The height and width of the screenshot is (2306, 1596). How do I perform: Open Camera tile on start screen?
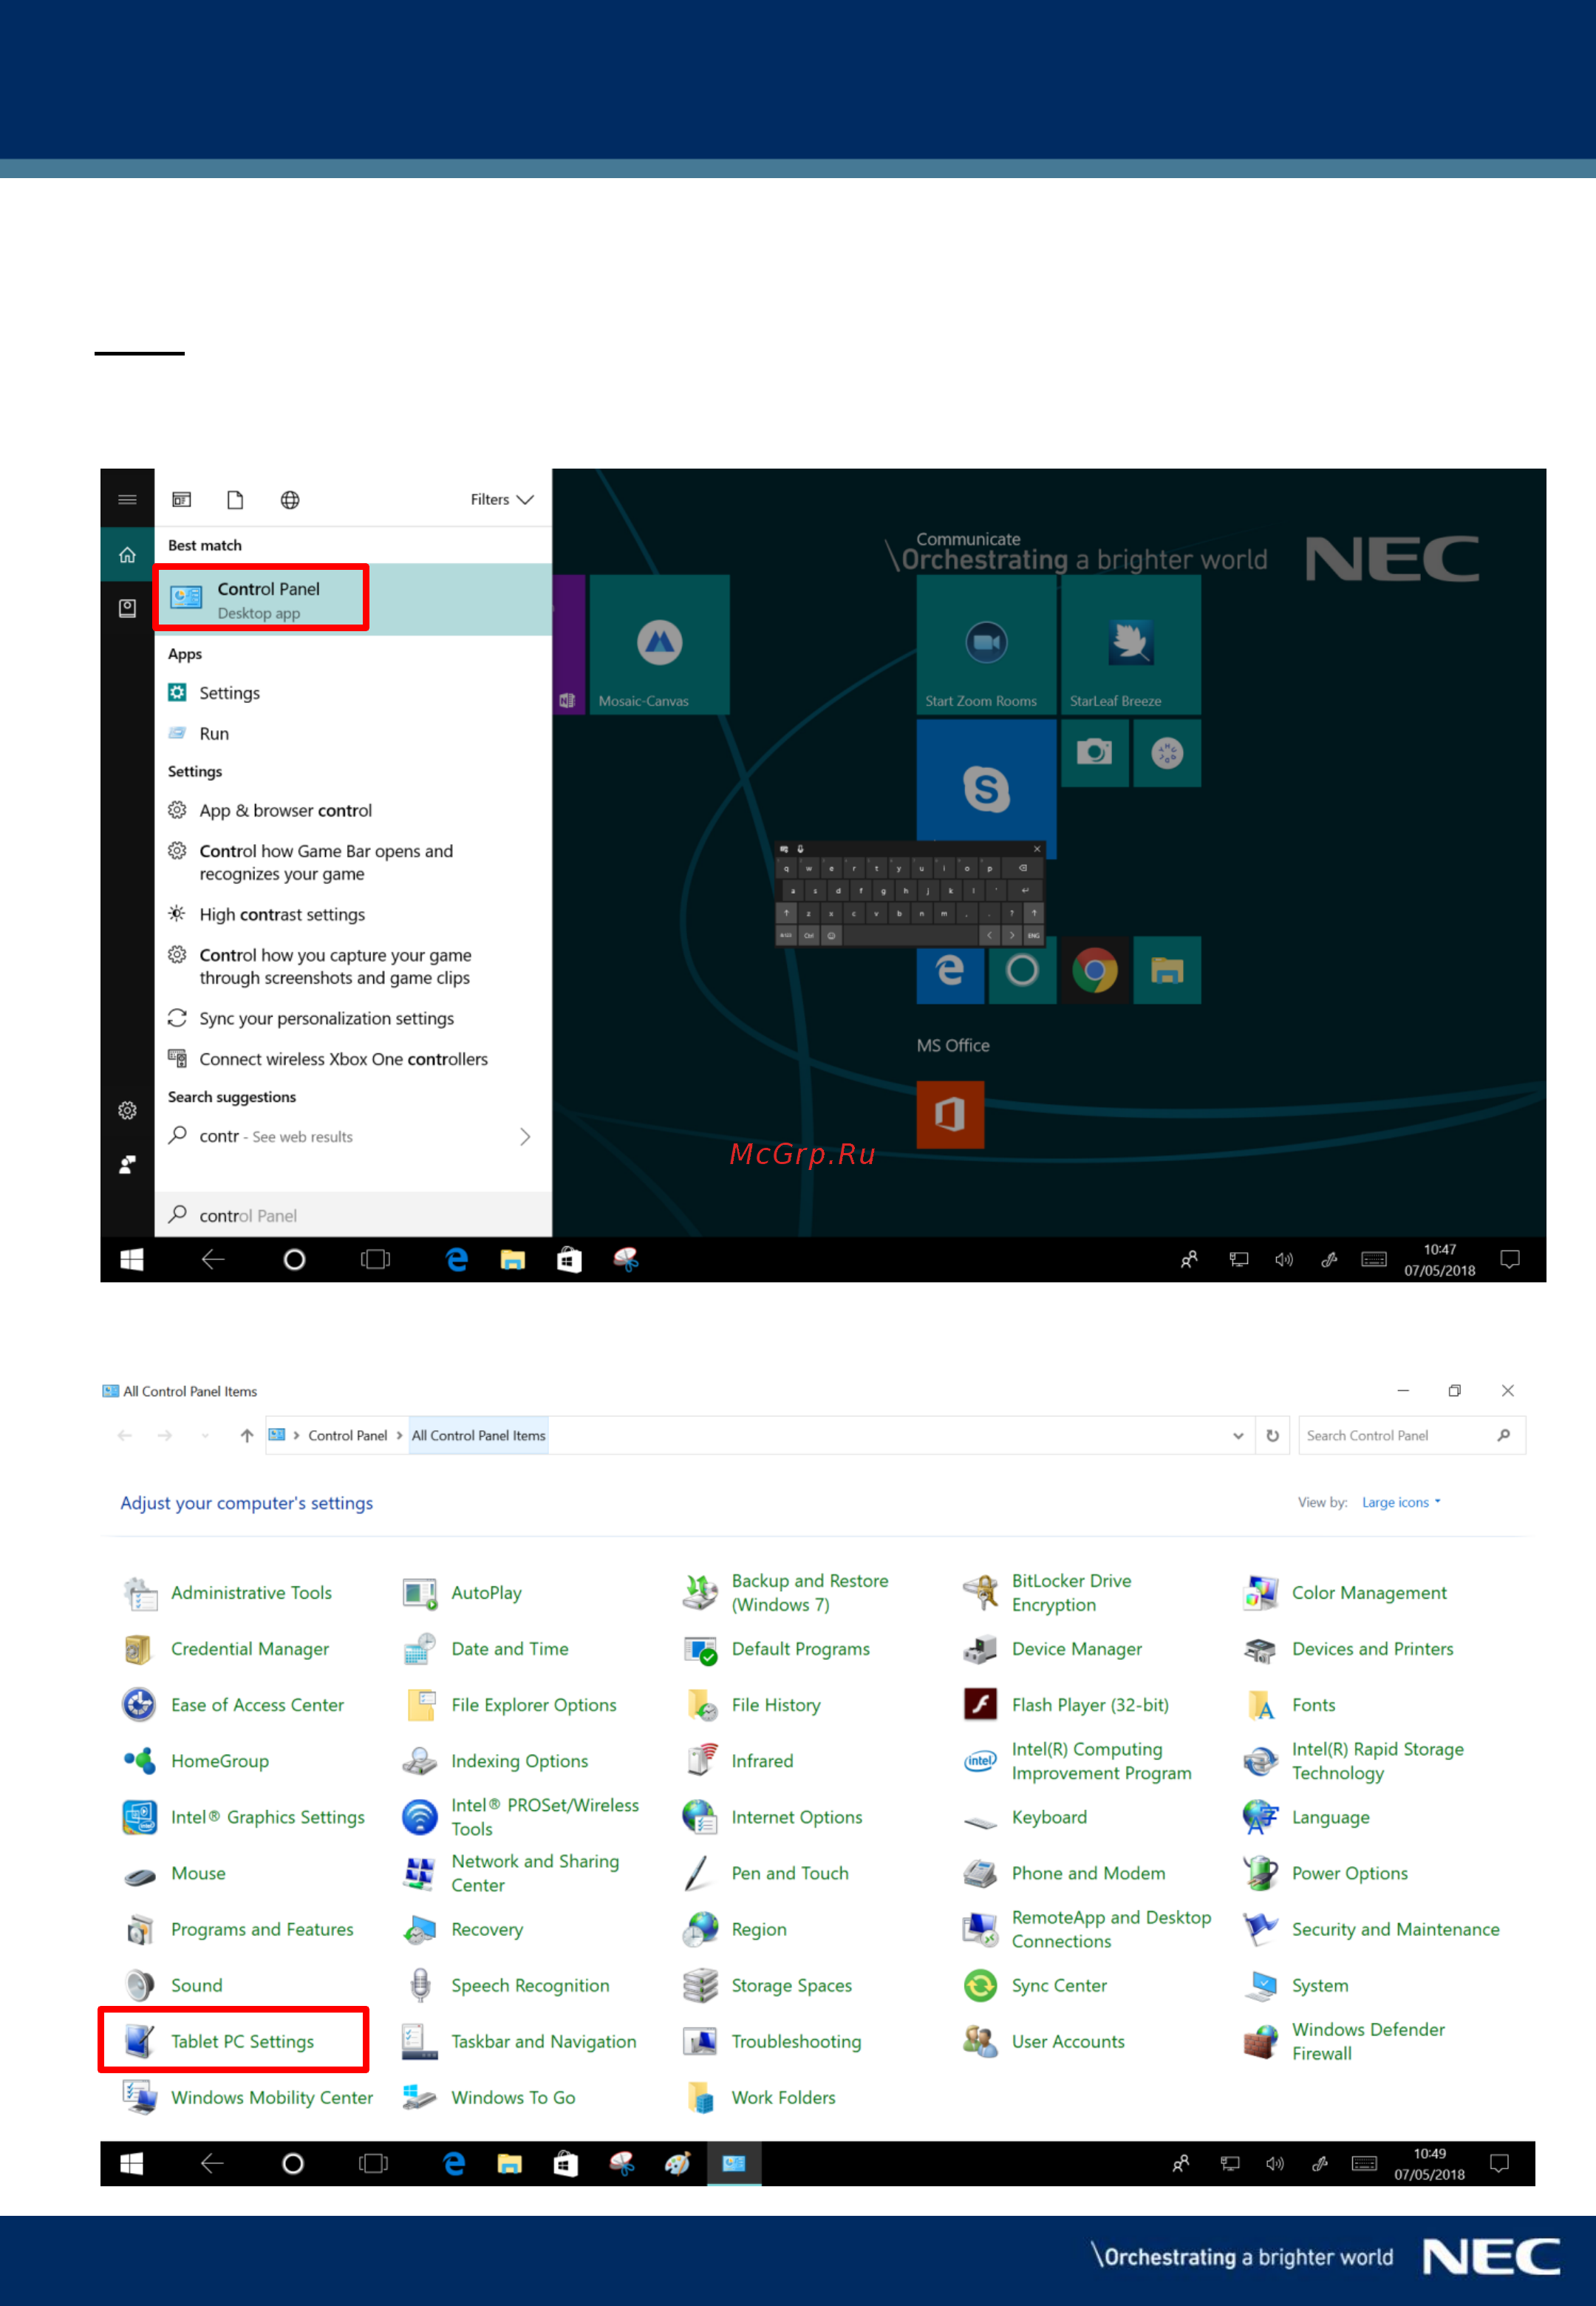coord(1095,753)
